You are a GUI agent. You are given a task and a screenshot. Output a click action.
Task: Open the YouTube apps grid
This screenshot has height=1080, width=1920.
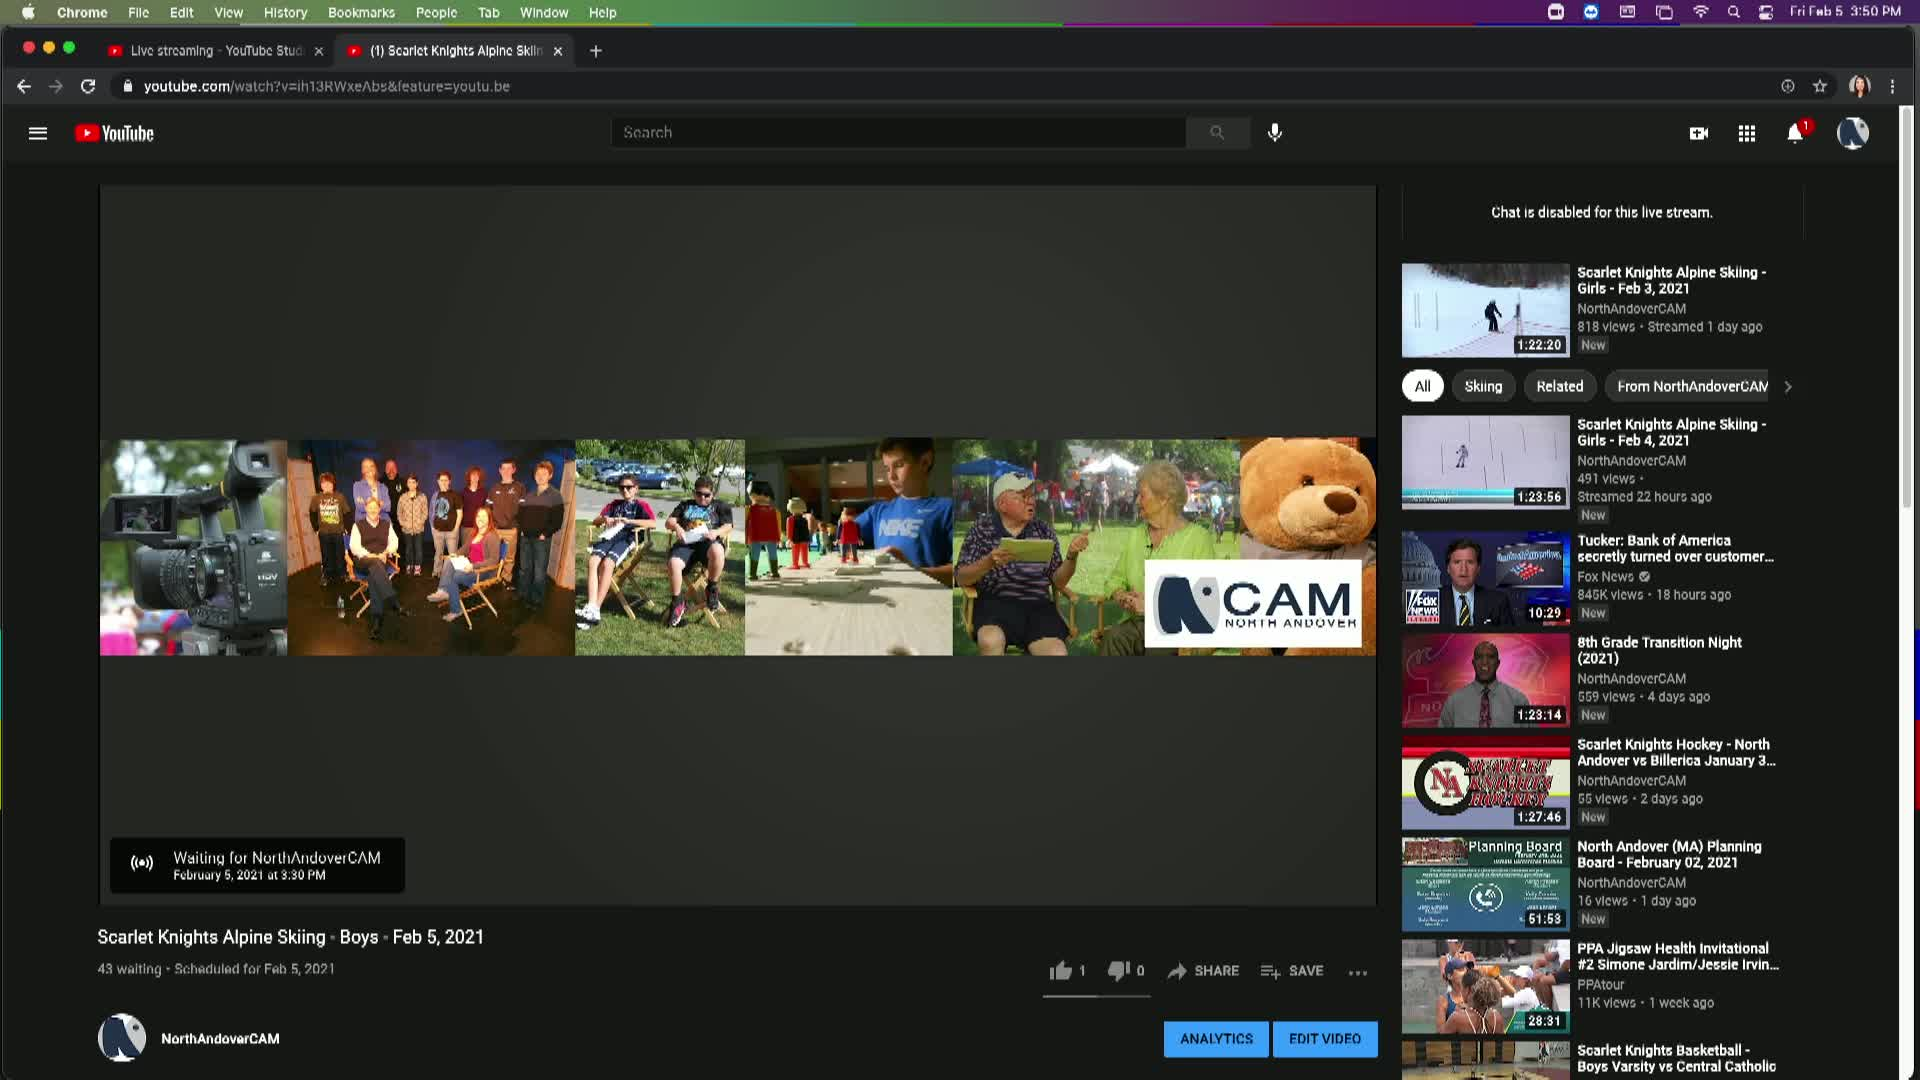tap(1747, 133)
